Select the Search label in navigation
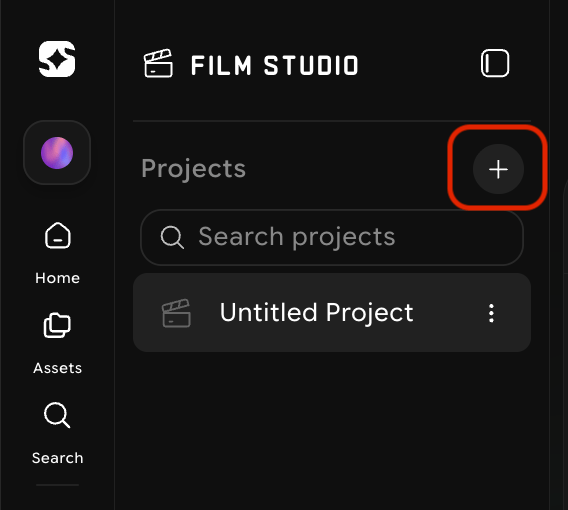 [x=57, y=458]
